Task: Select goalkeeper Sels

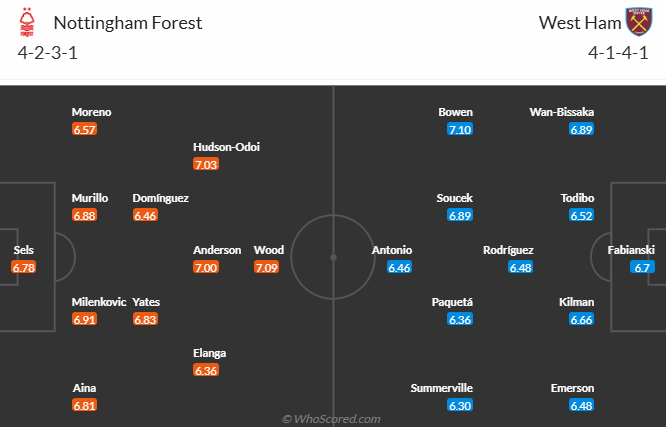Action: [23, 250]
